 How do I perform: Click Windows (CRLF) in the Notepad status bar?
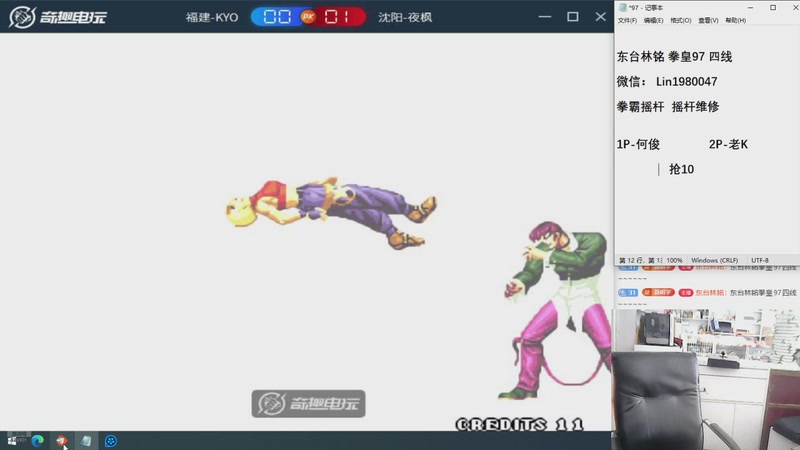[714, 260]
